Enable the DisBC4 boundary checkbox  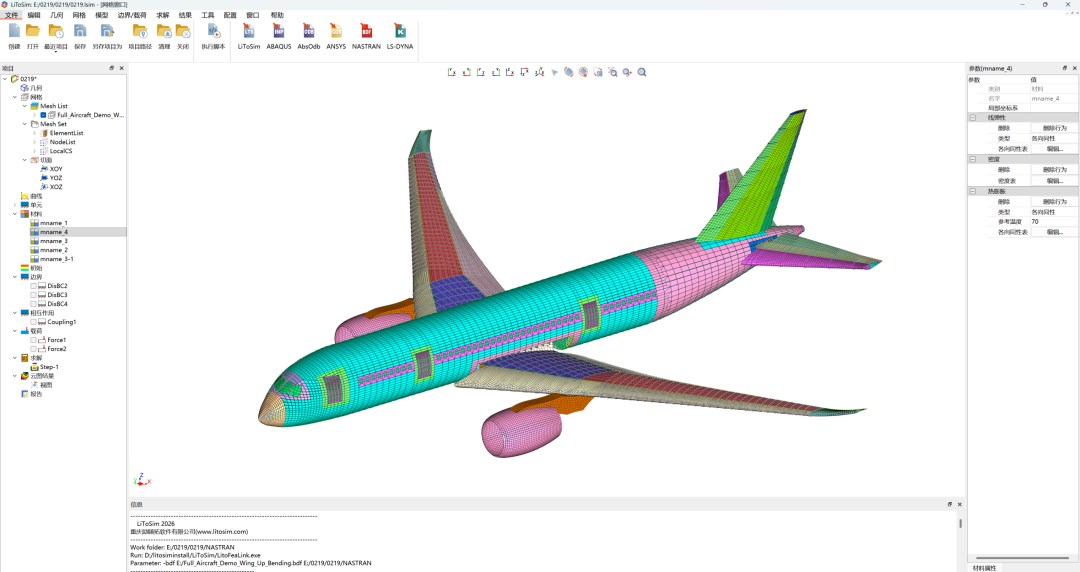tap(33, 304)
